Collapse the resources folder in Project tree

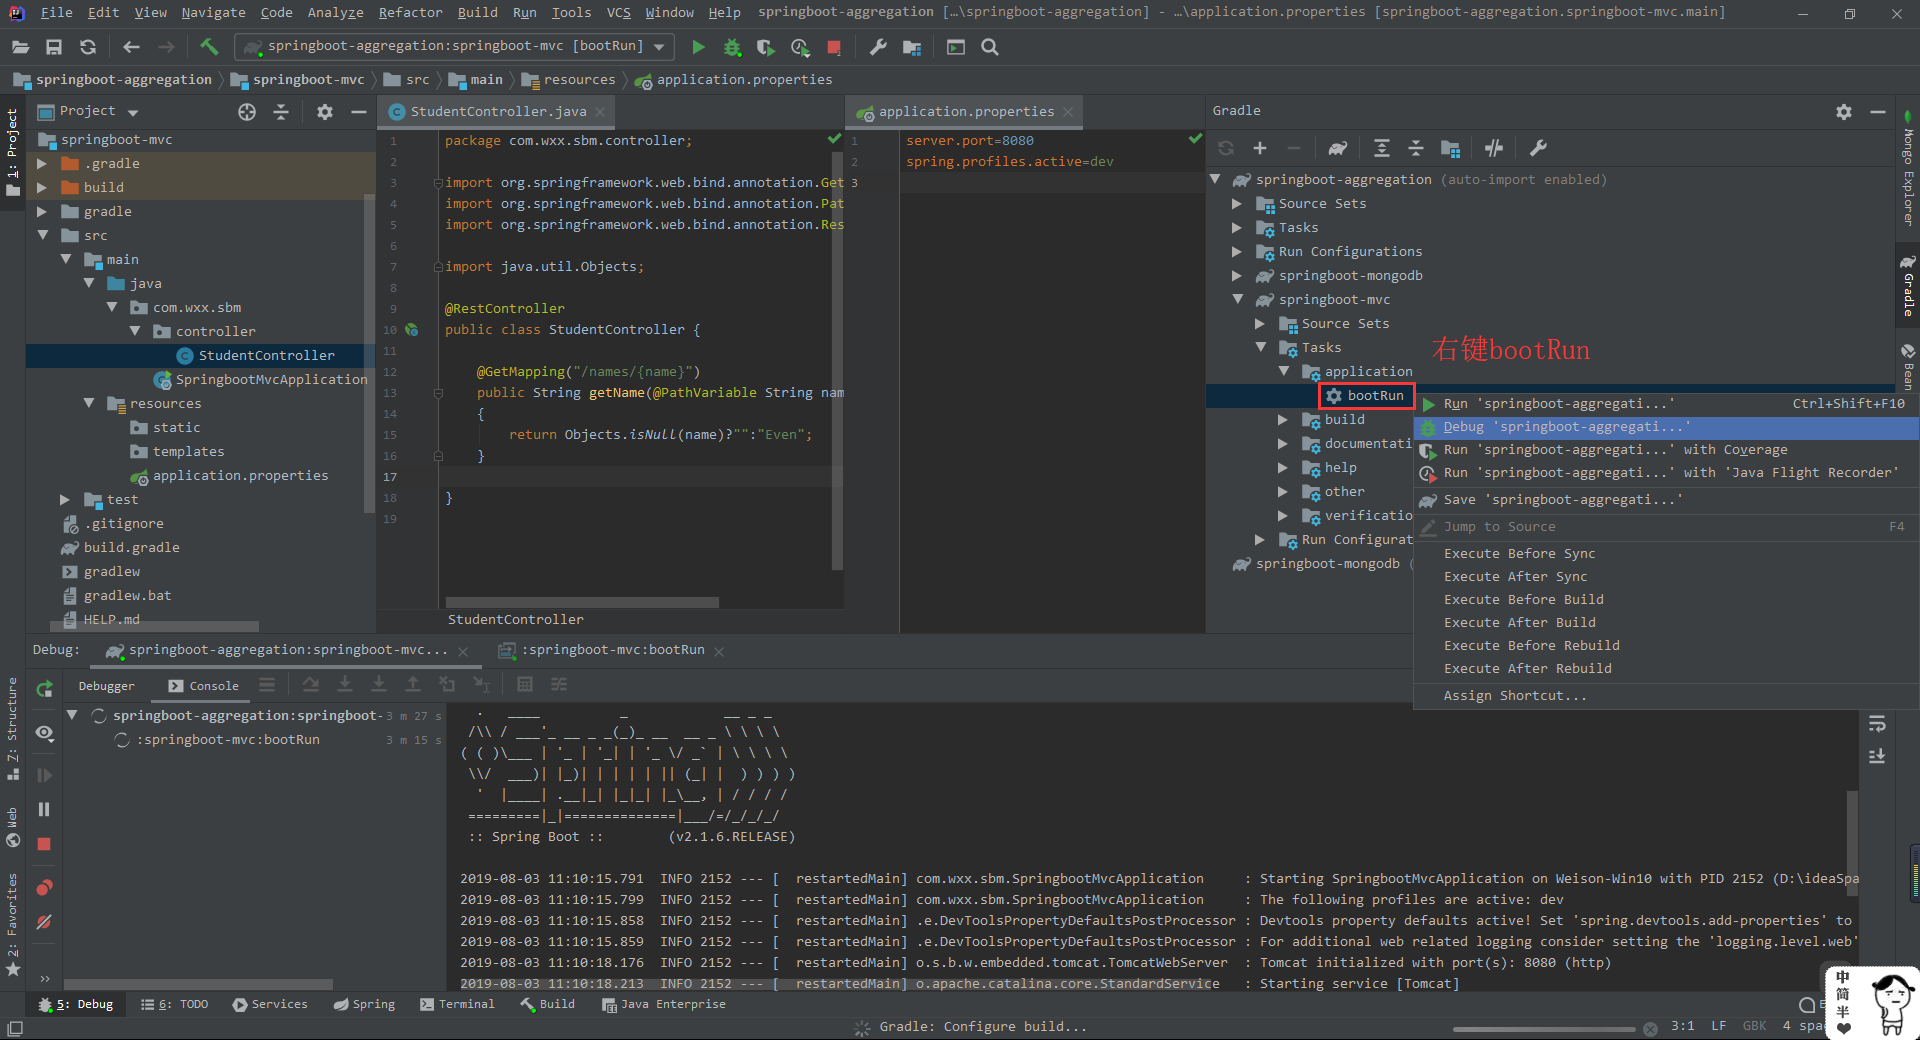(x=88, y=404)
